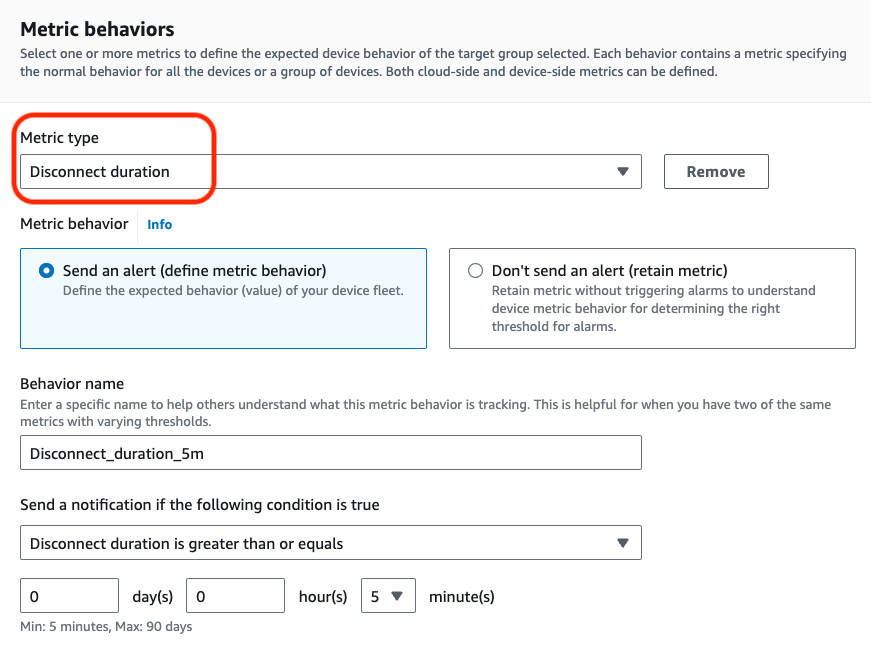Click the day(s) input field
Image resolution: width=871 pixels, height=658 pixels.
[x=69, y=595]
